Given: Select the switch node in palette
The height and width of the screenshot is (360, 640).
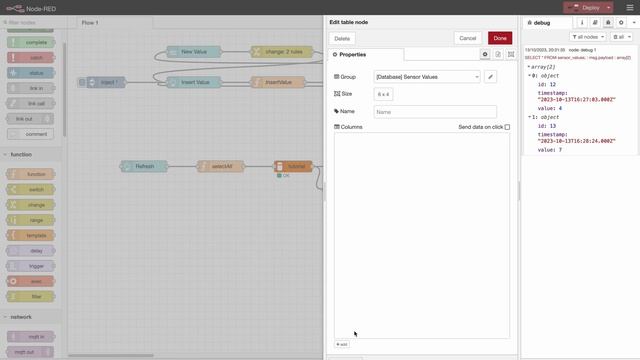Looking at the screenshot, I should [x=31, y=189].
